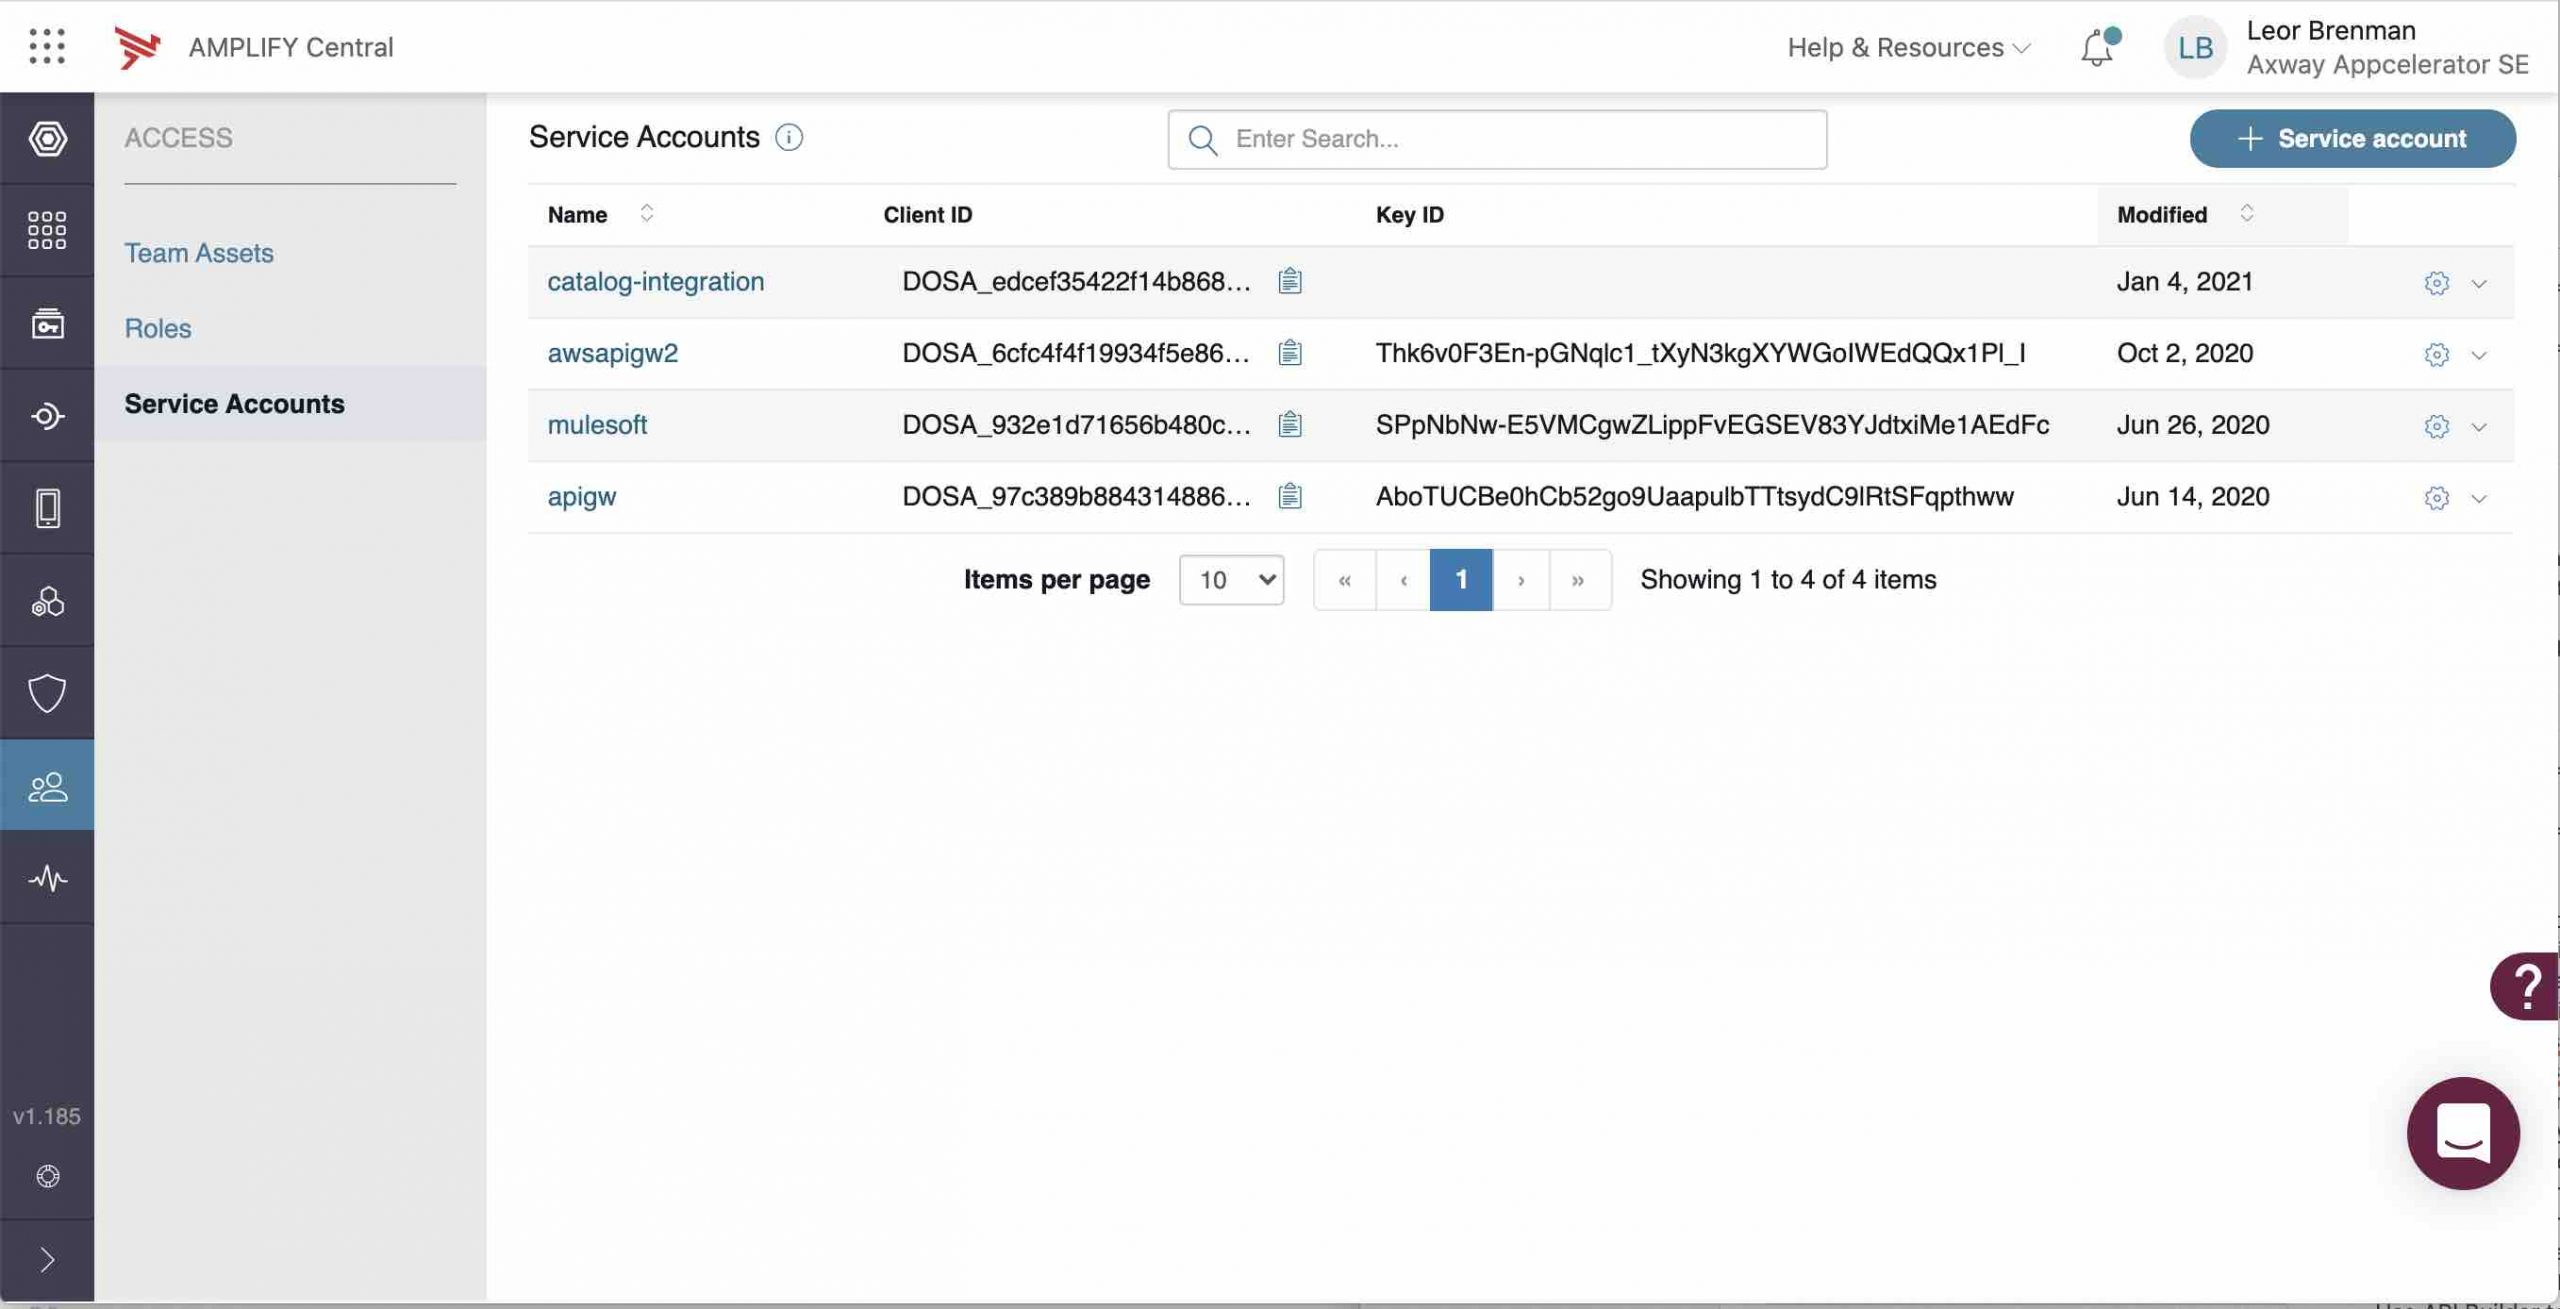The height and width of the screenshot is (1309, 2560).
Task: Select the Service Accounts menu item
Action: pos(290,404)
